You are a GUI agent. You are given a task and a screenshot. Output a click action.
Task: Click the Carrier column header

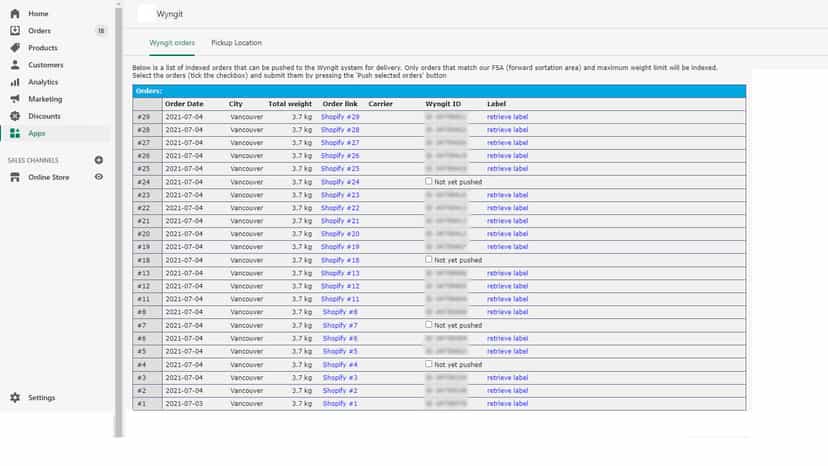point(380,104)
